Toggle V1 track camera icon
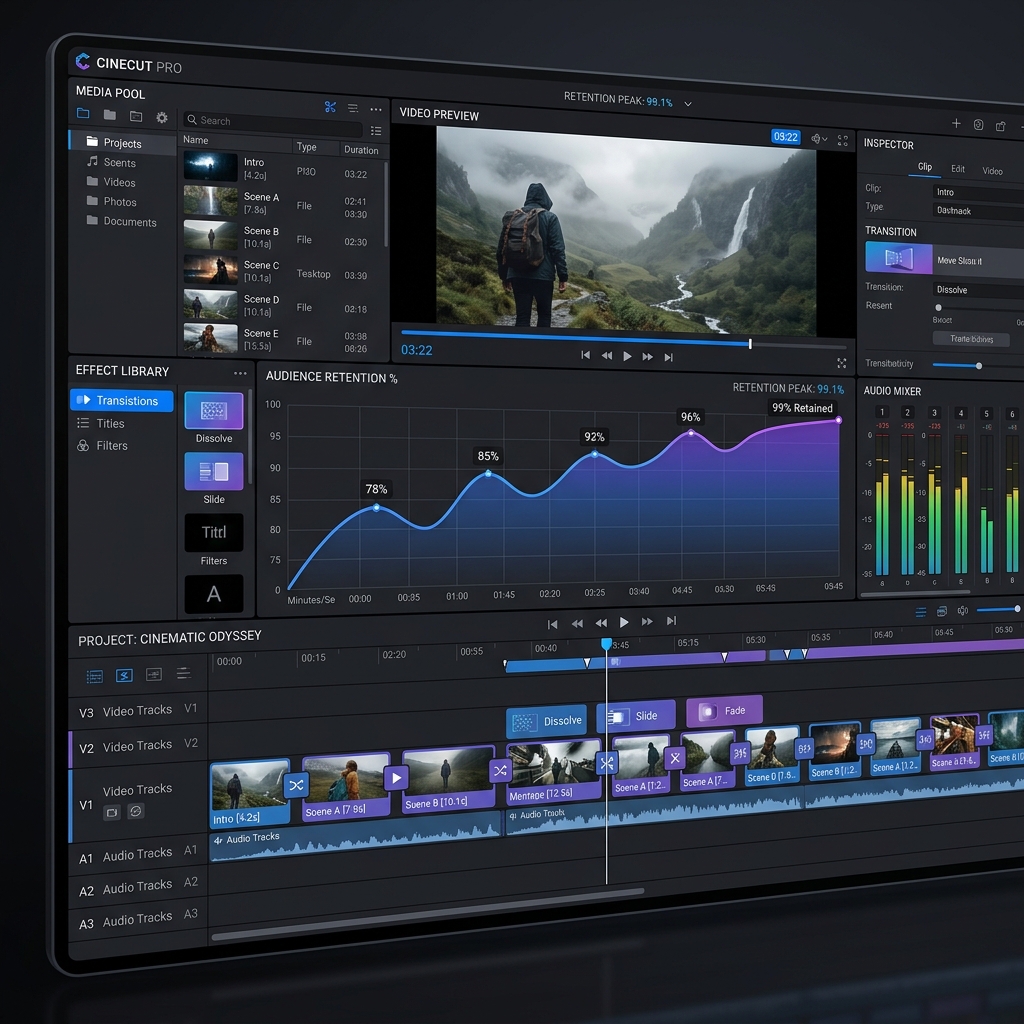This screenshot has width=1024, height=1024. (x=112, y=812)
